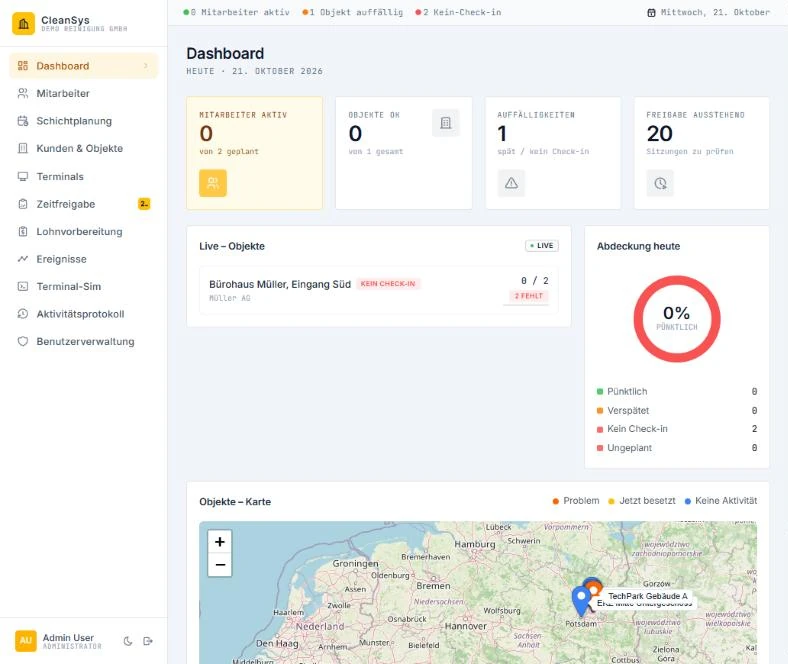Click the Ungeplant legend row
The width and height of the screenshot is (788, 664).
pyautogui.click(x=677, y=448)
